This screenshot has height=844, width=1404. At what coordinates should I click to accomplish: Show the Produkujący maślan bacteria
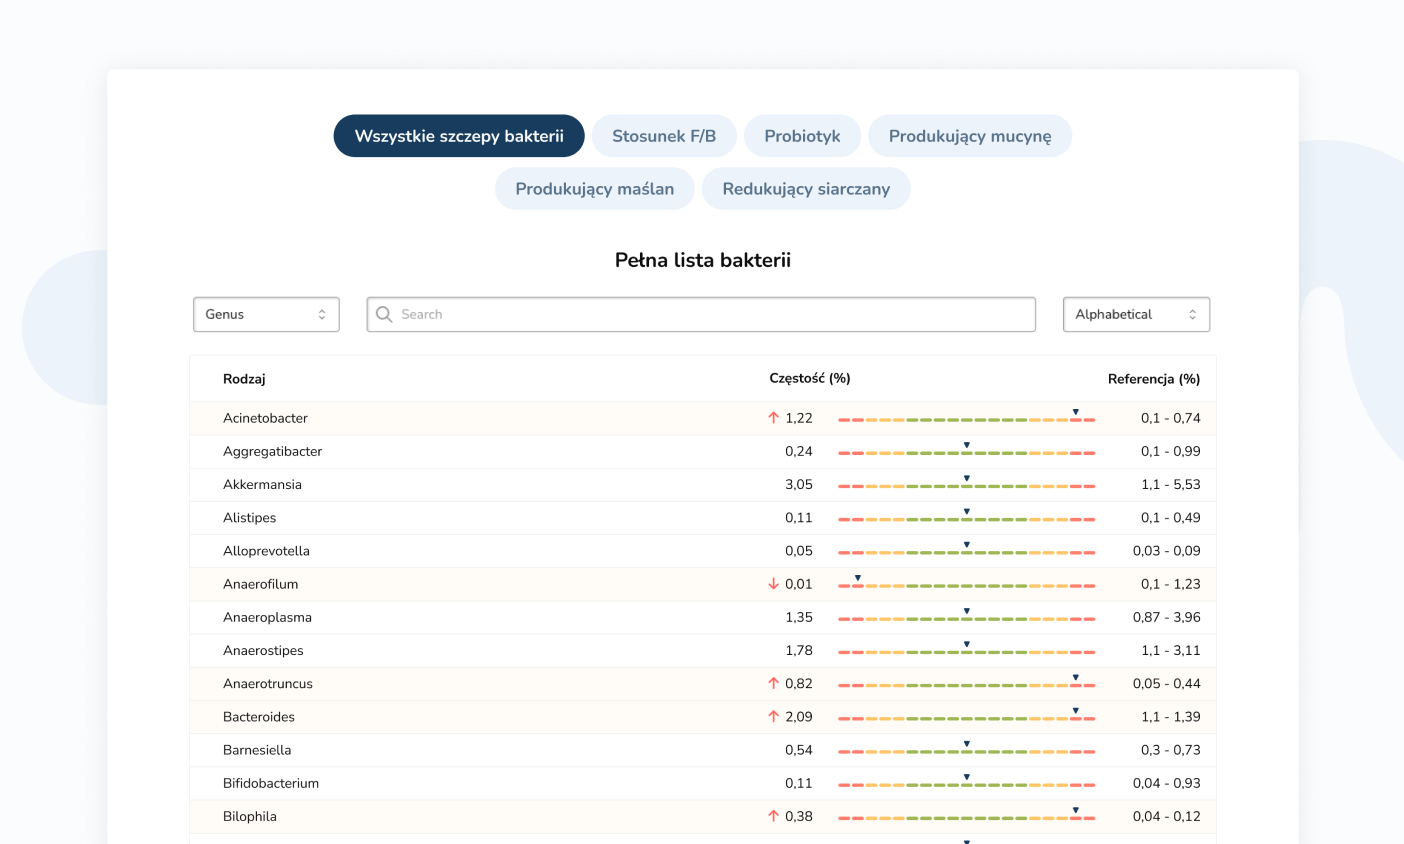tap(594, 189)
